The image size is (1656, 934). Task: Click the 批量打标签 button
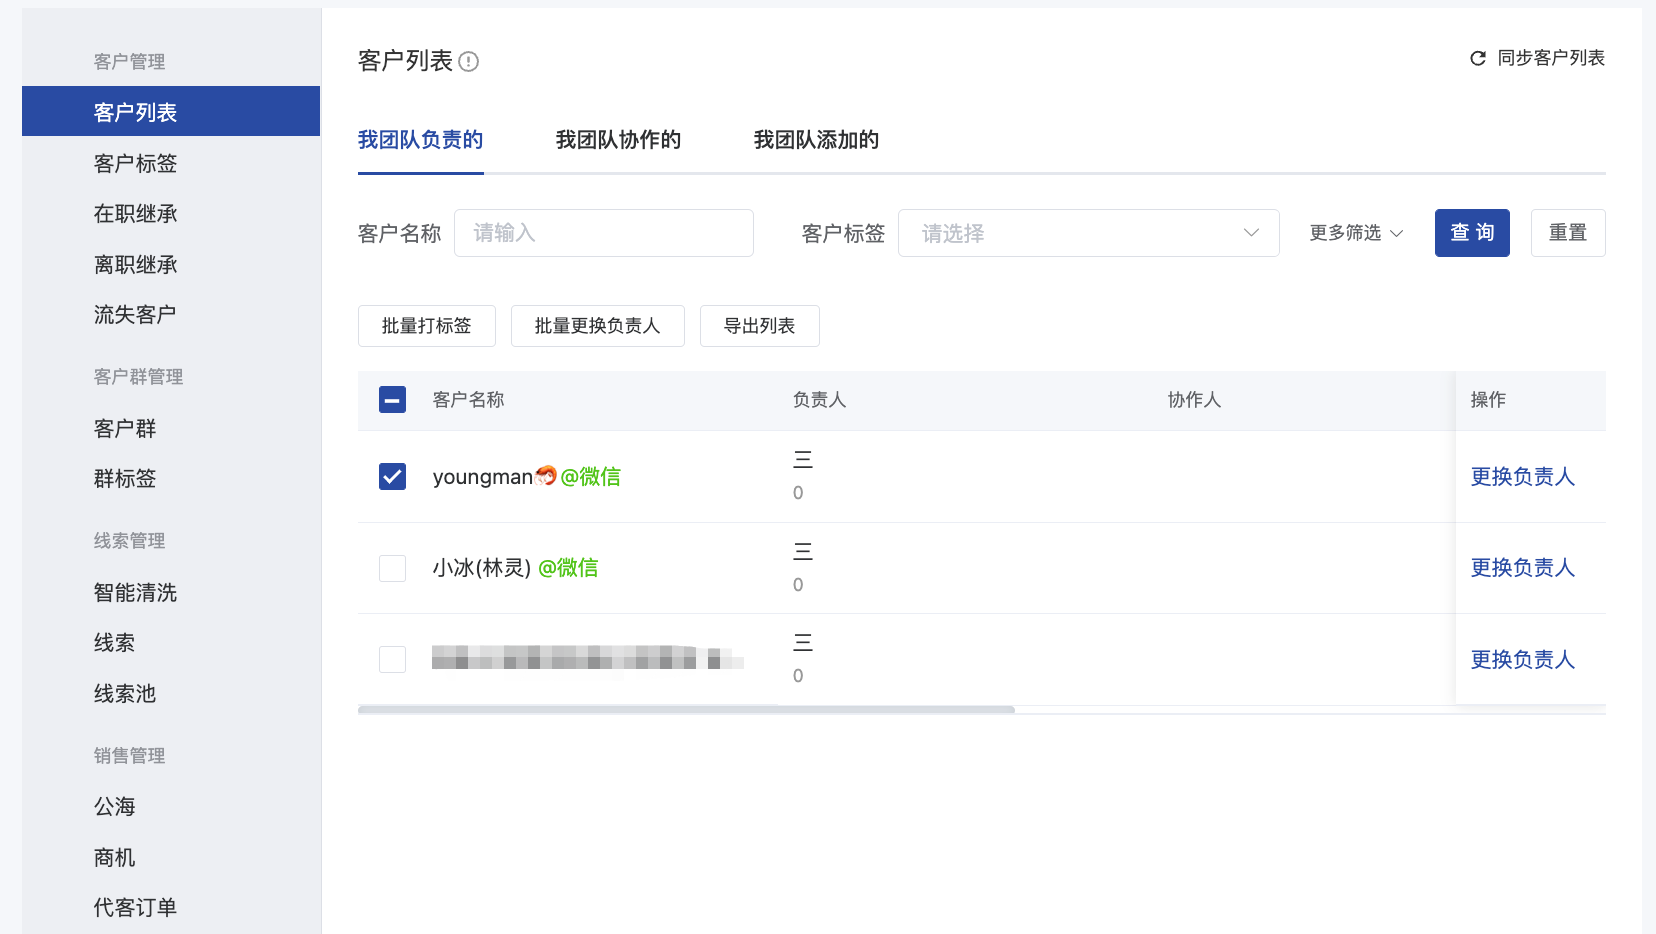(427, 326)
